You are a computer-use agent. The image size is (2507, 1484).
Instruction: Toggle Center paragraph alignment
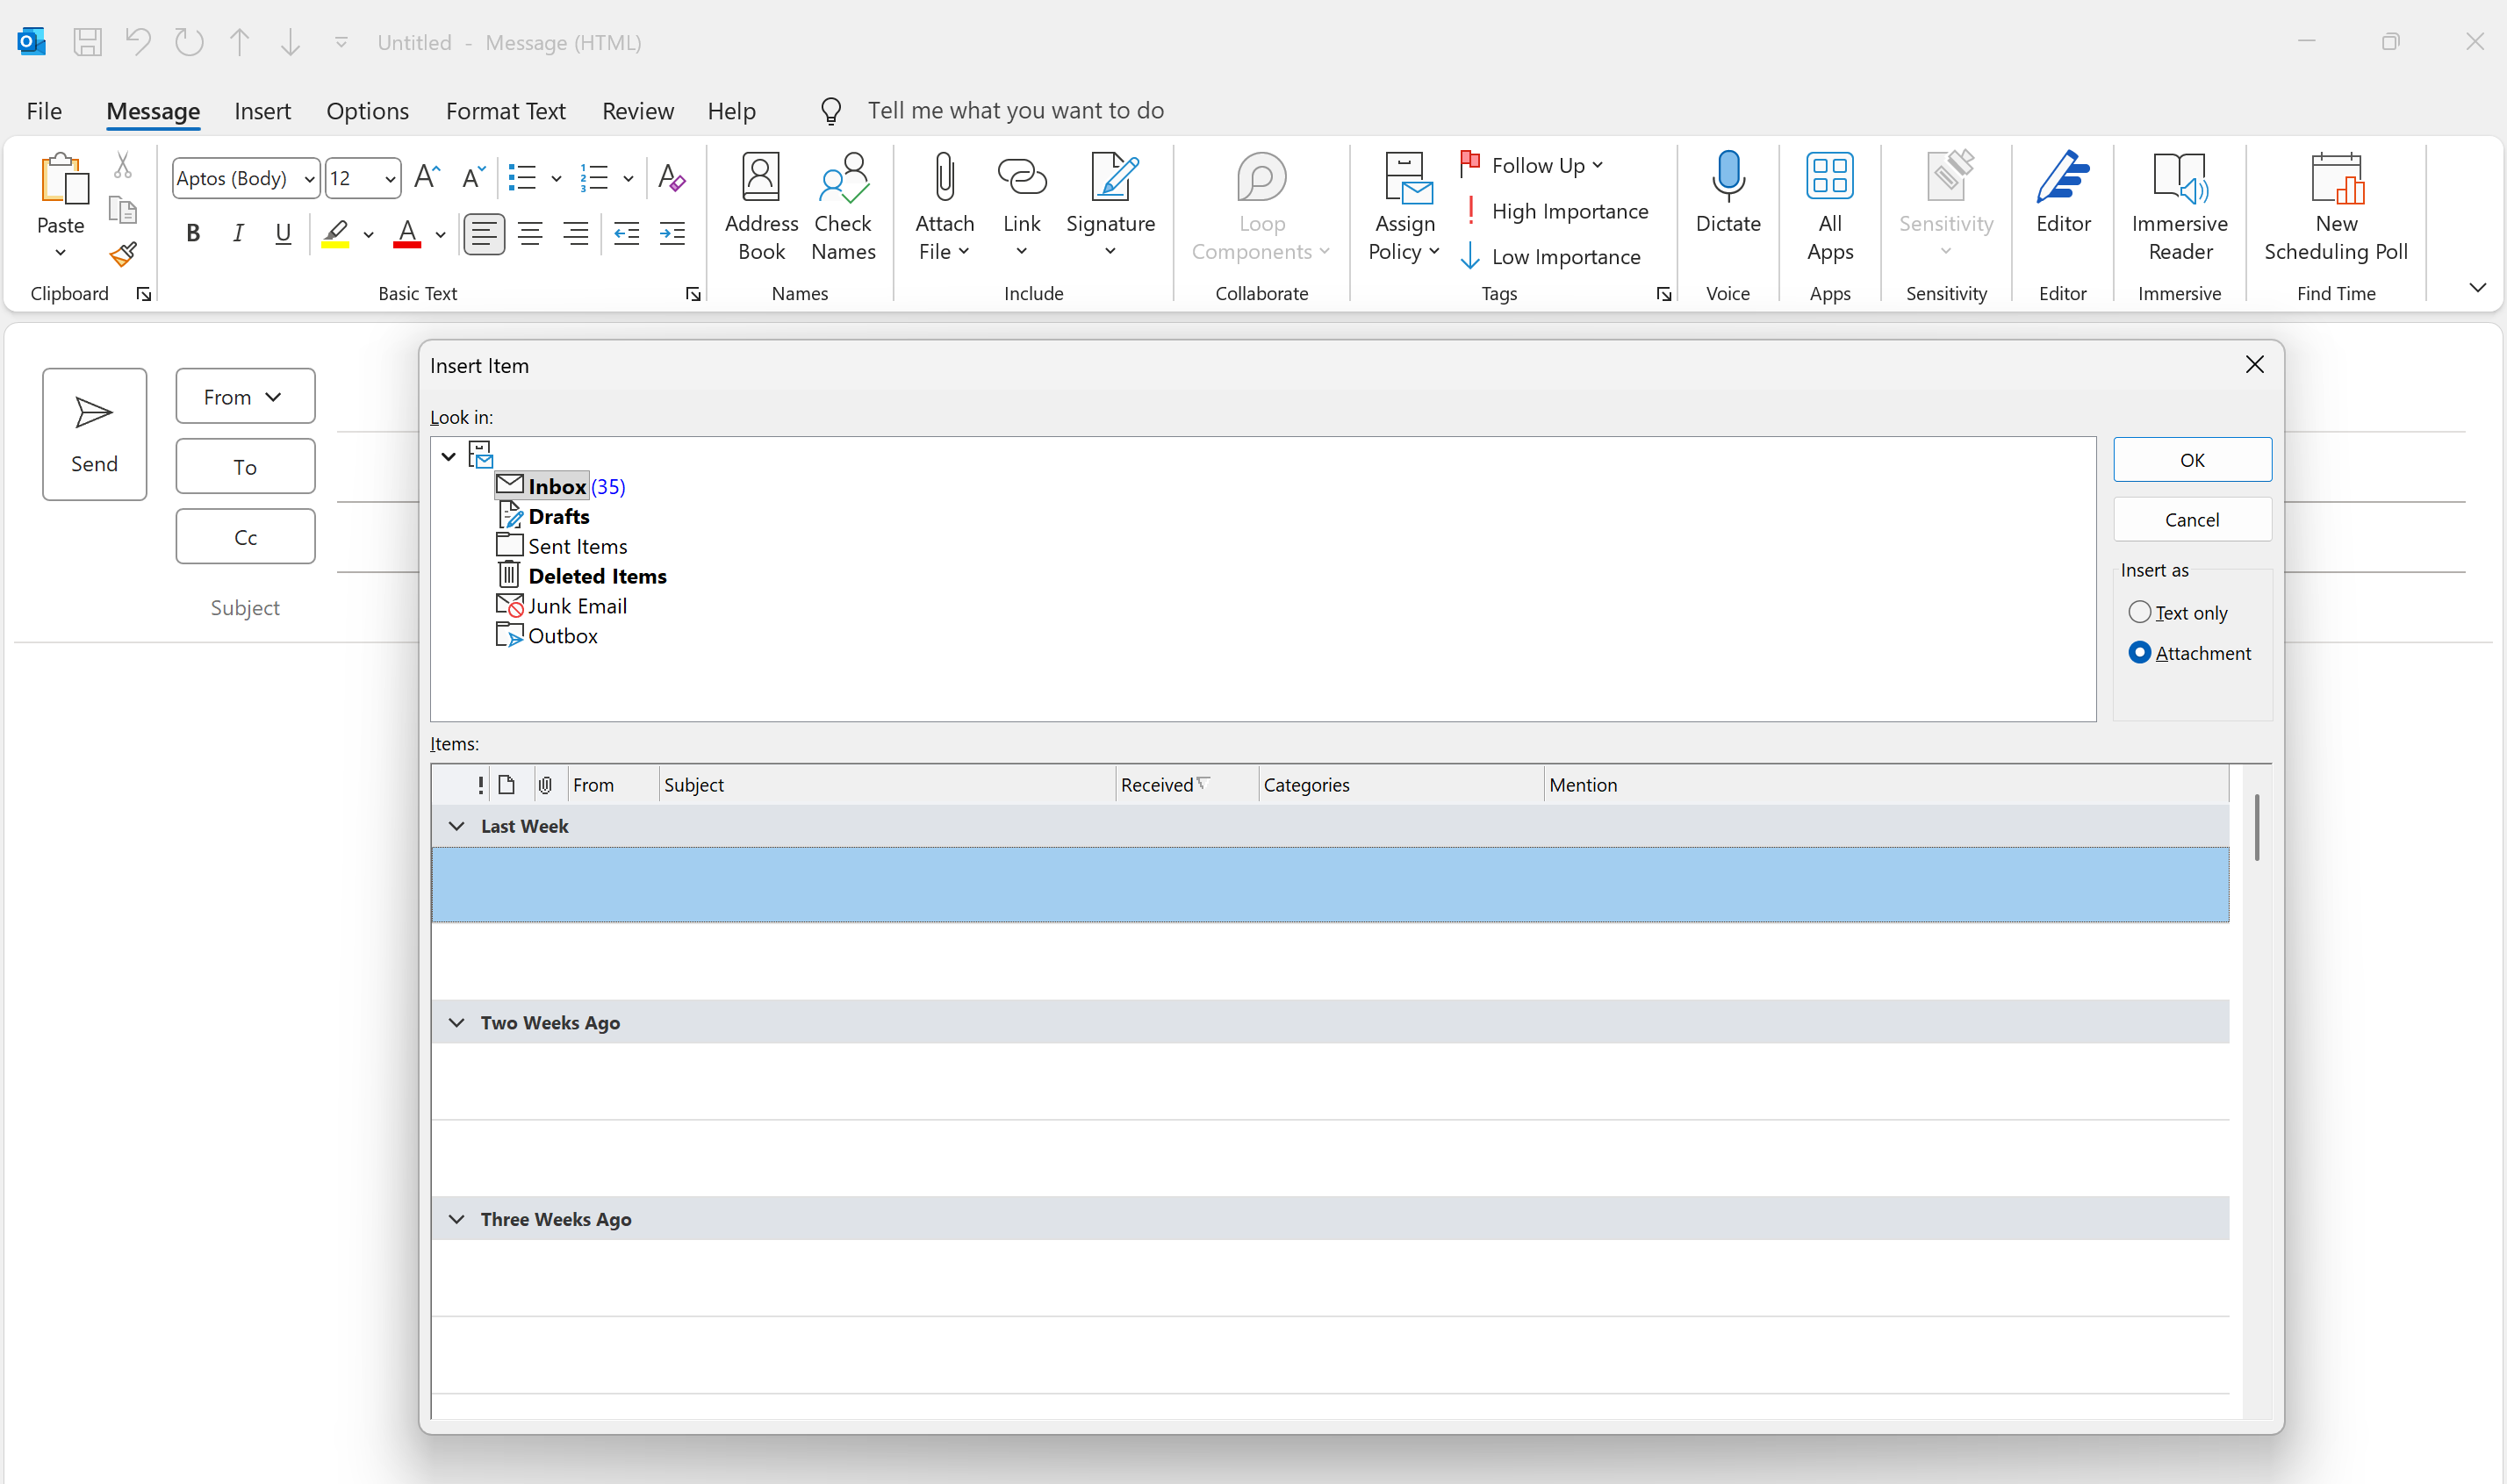pos(530,234)
